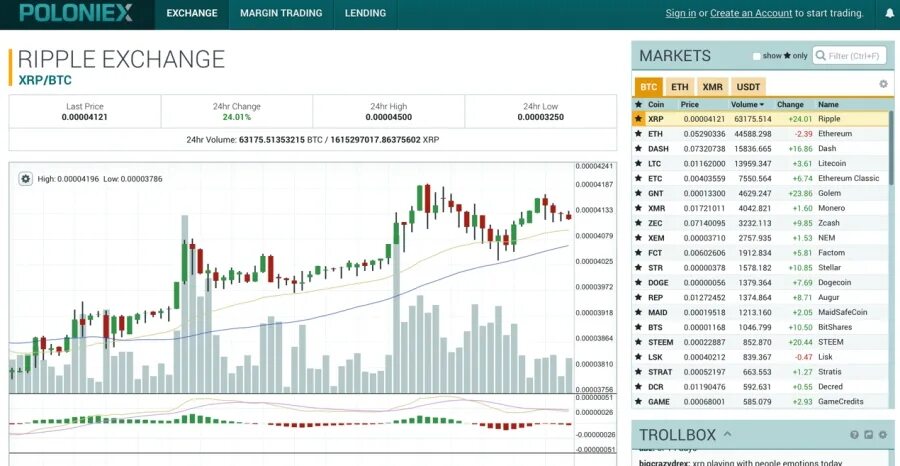Screen dimensions: 900x466
Task: Open Markets panel settings gear
Action: coord(883,84)
